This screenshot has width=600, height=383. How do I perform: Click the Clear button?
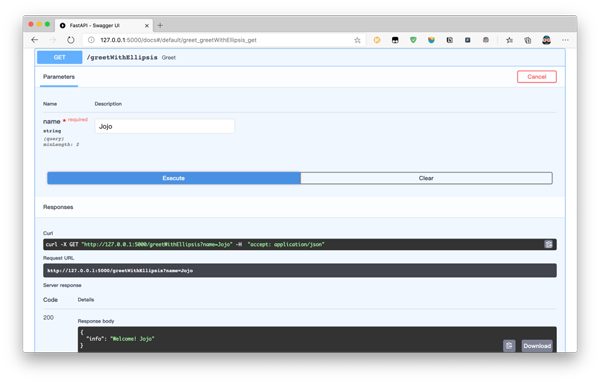point(426,178)
